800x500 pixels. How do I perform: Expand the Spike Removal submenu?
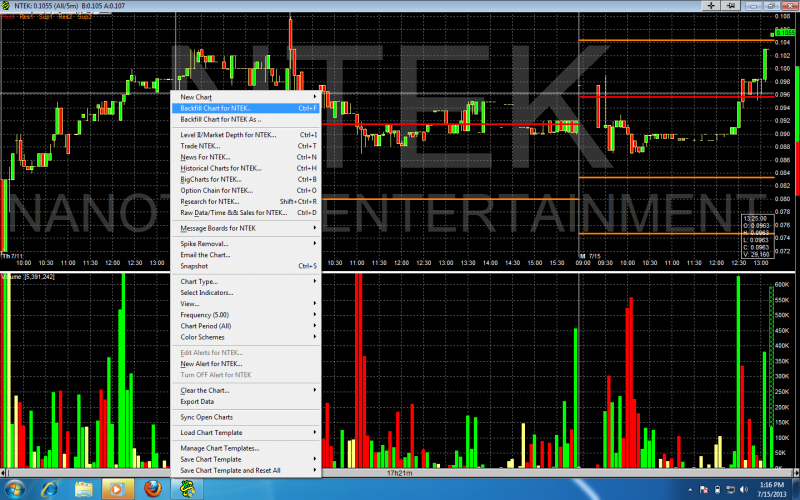(246, 244)
